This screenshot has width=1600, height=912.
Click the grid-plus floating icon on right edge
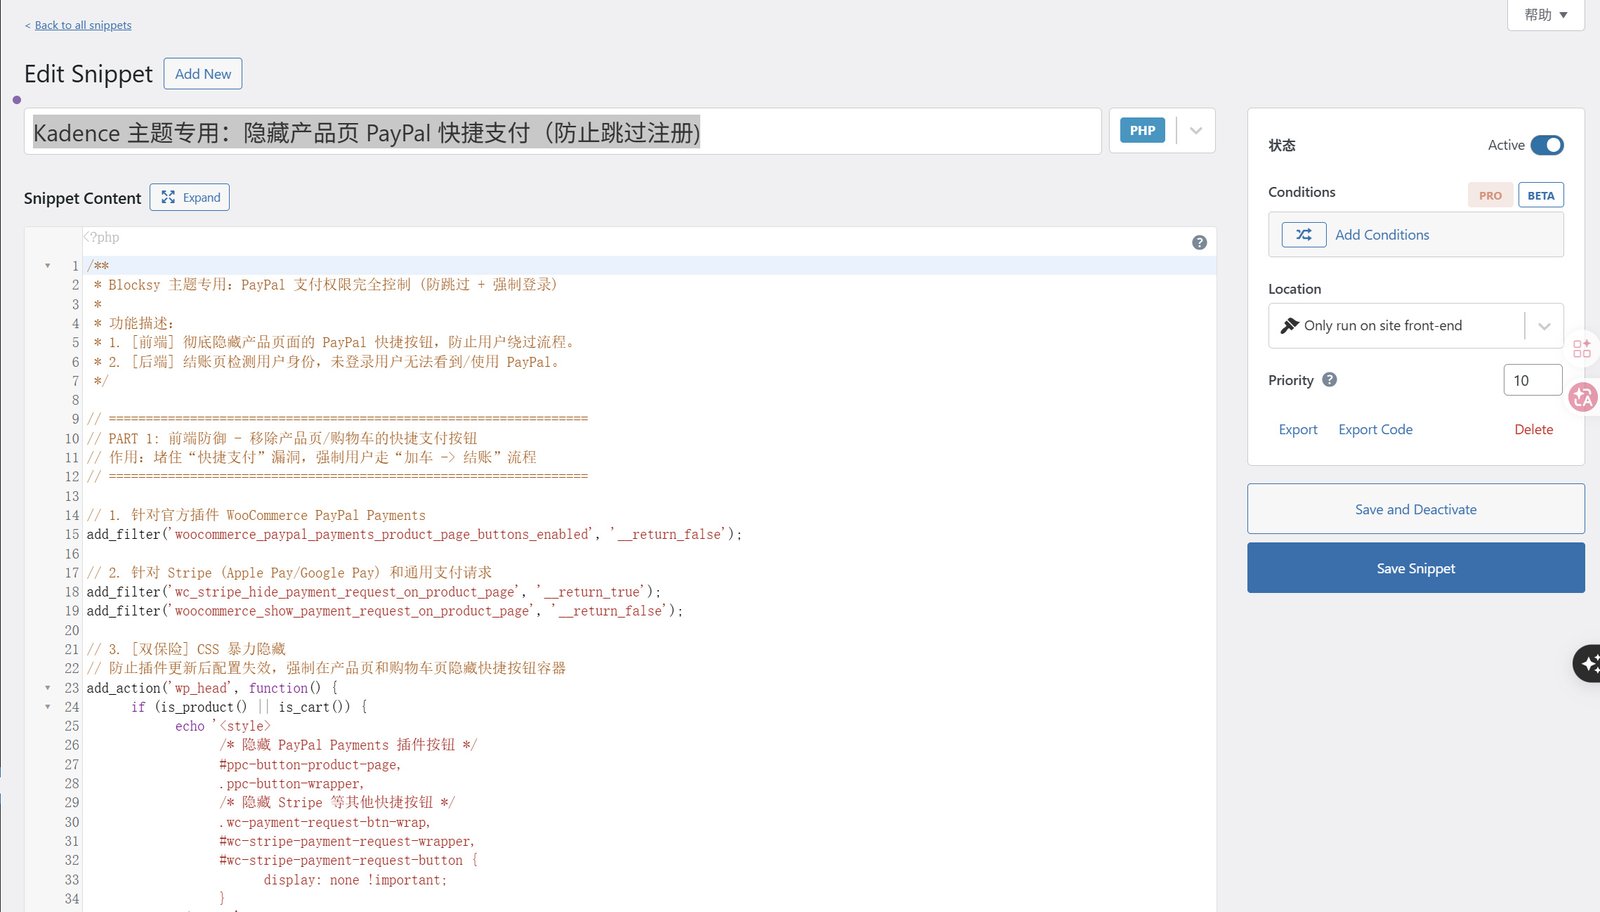(x=1581, y=348)
